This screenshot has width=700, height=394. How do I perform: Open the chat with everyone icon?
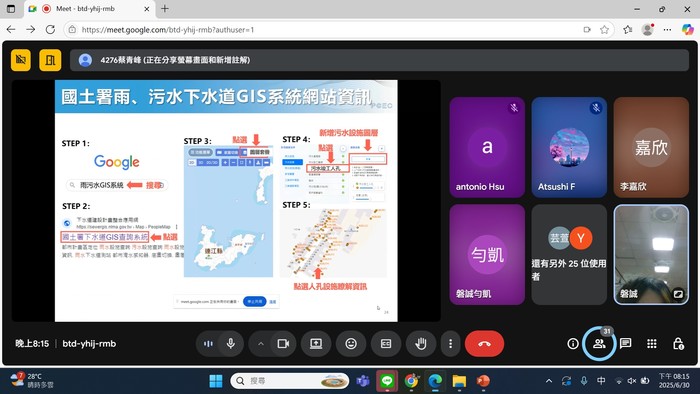point(625,343)
